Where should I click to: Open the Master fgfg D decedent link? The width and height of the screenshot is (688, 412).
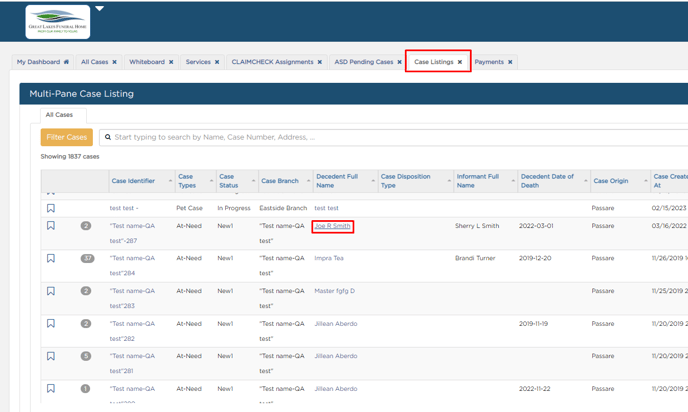click(335, 291)
